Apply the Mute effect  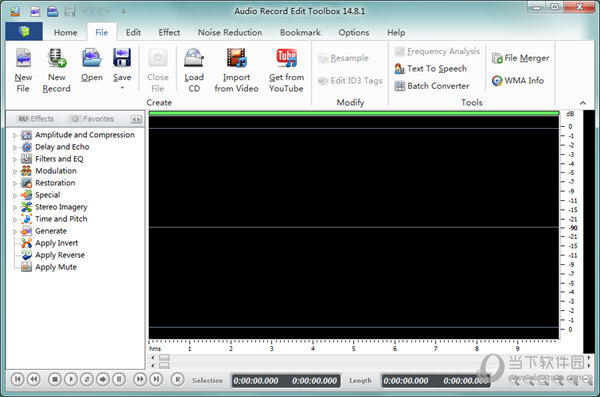click(49, 267)
